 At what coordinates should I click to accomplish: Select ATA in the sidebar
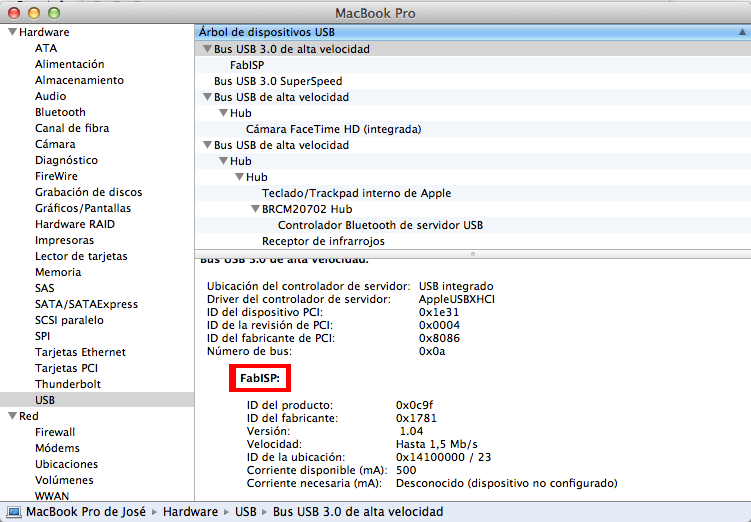pos(46,48)
